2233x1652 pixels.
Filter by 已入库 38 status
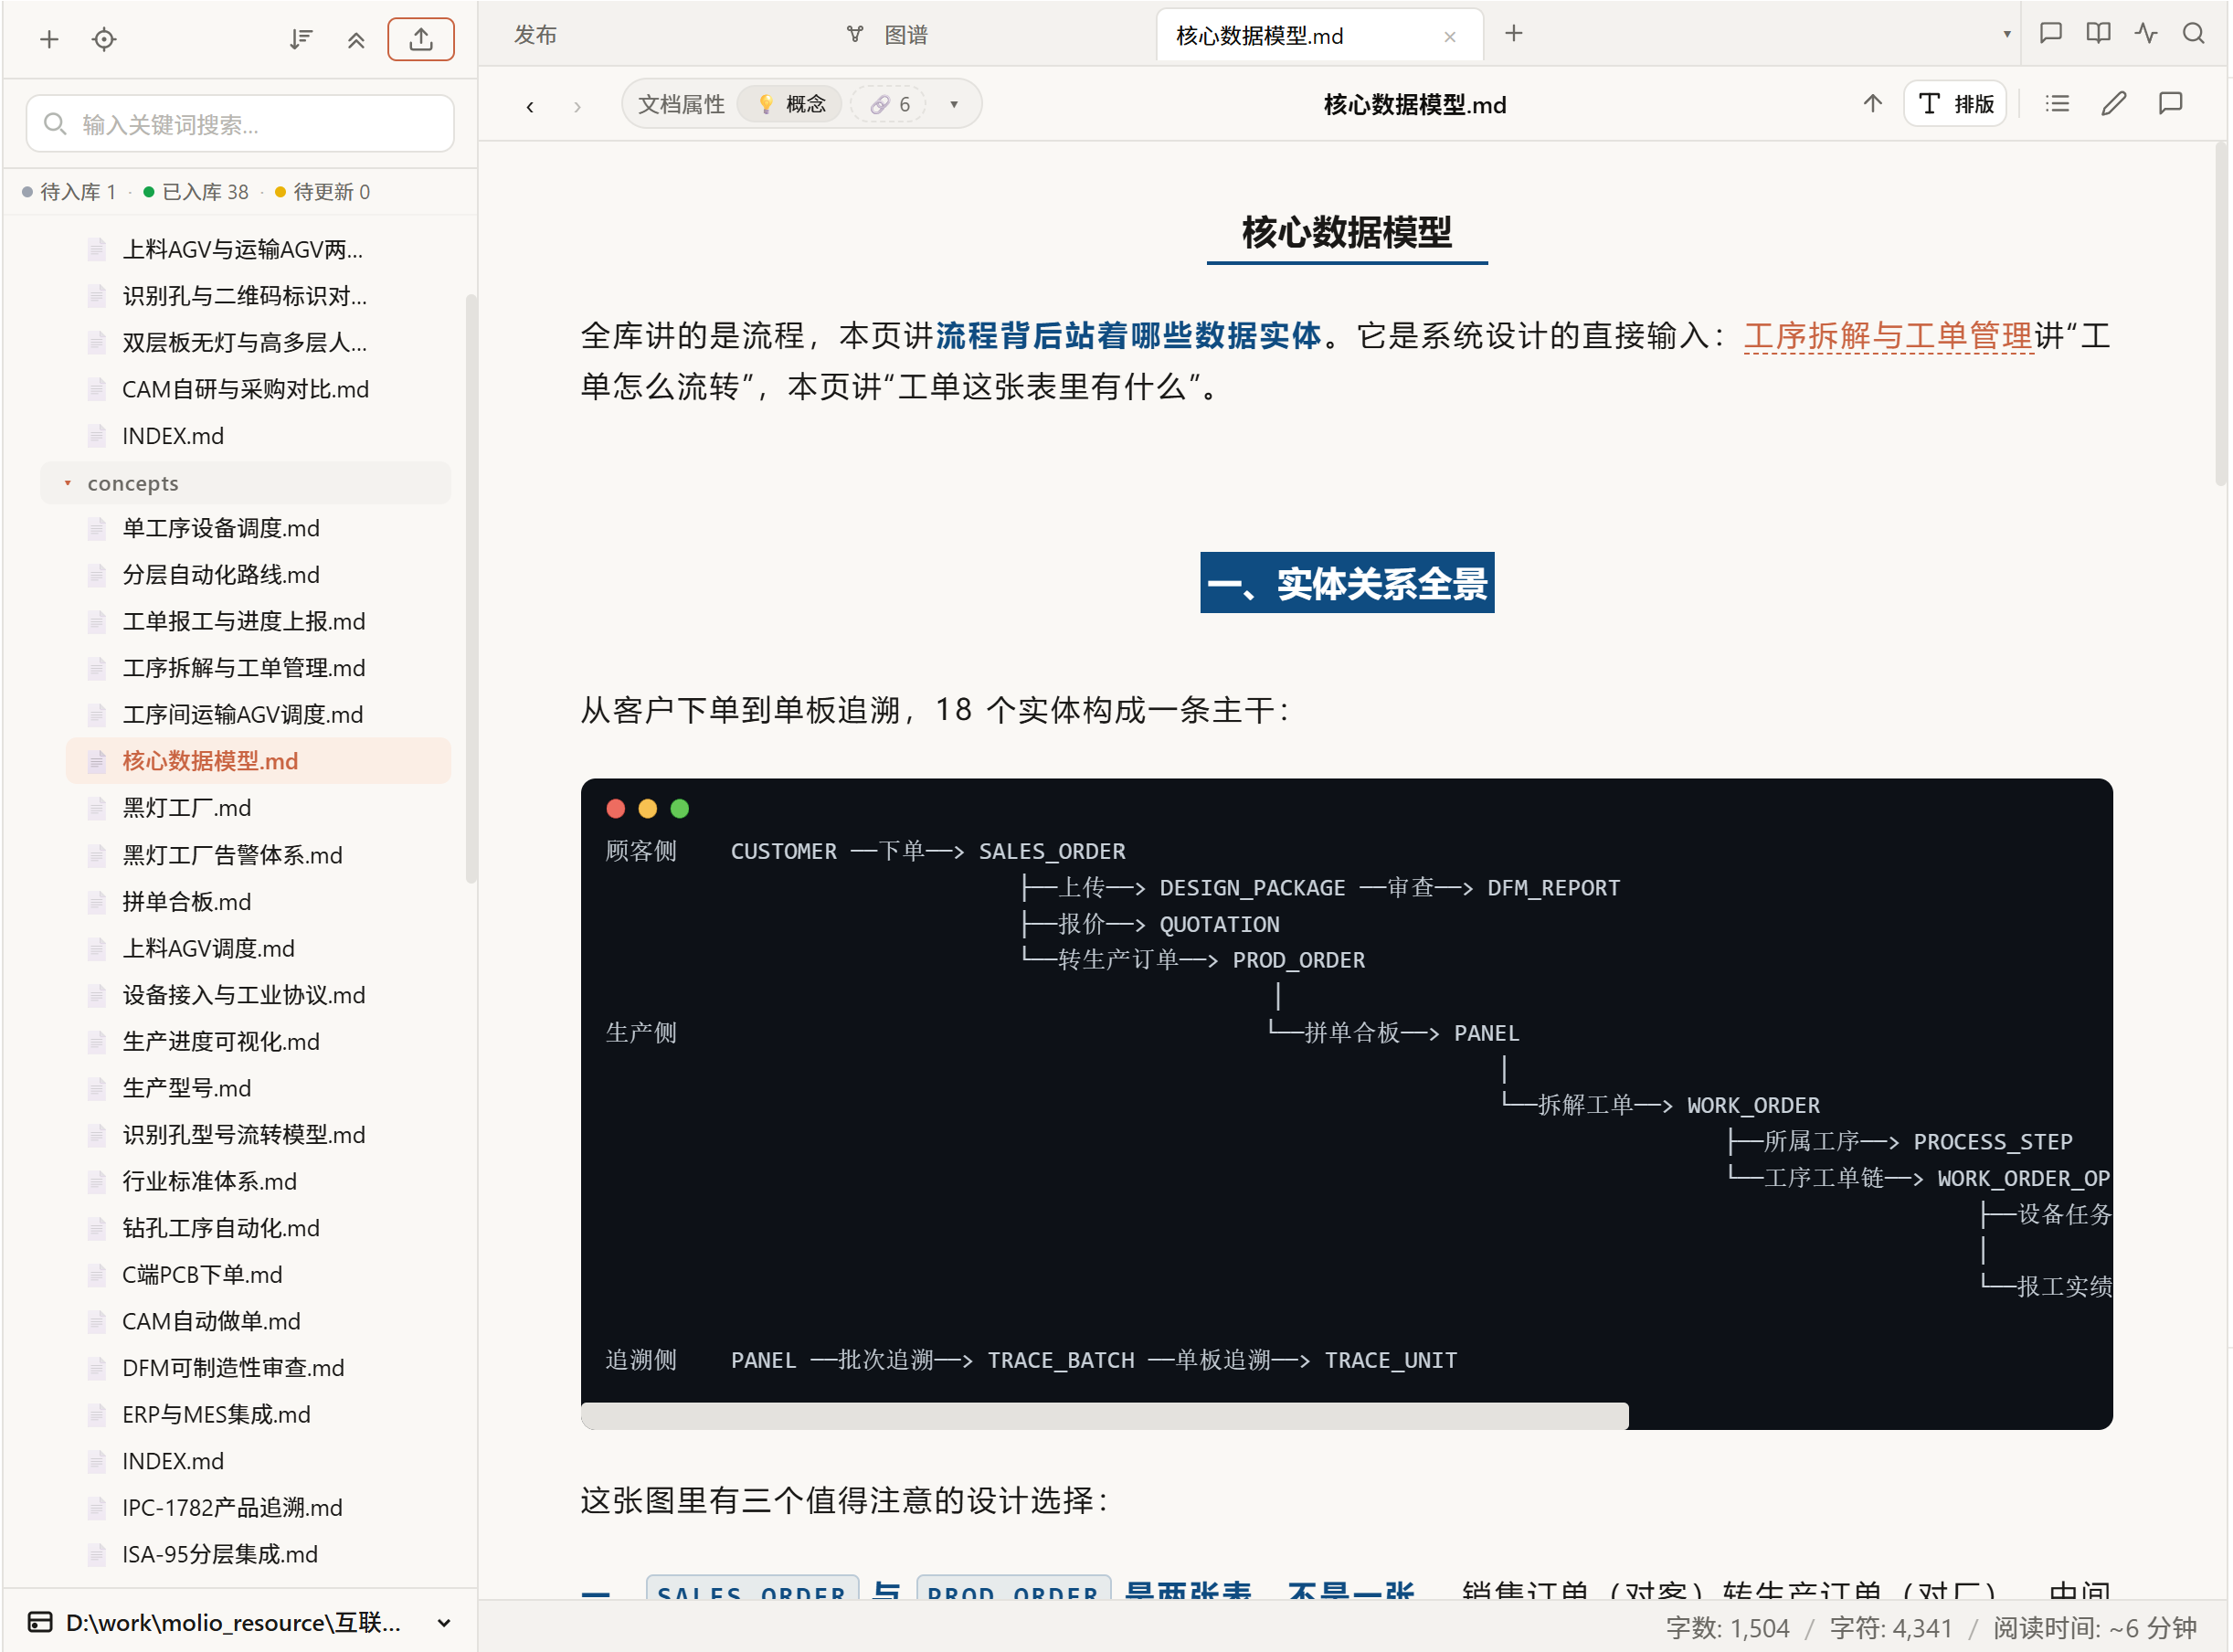196,192
